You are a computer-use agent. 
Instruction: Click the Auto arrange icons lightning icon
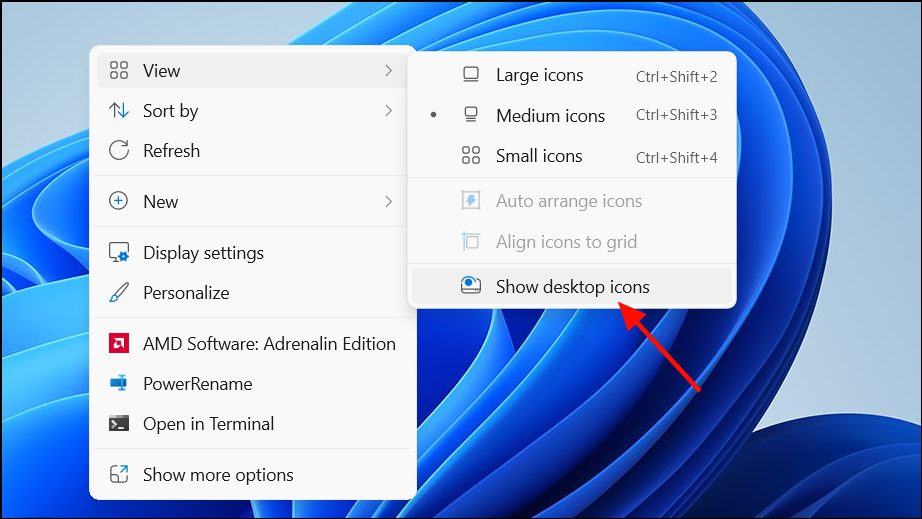[471, 200]
